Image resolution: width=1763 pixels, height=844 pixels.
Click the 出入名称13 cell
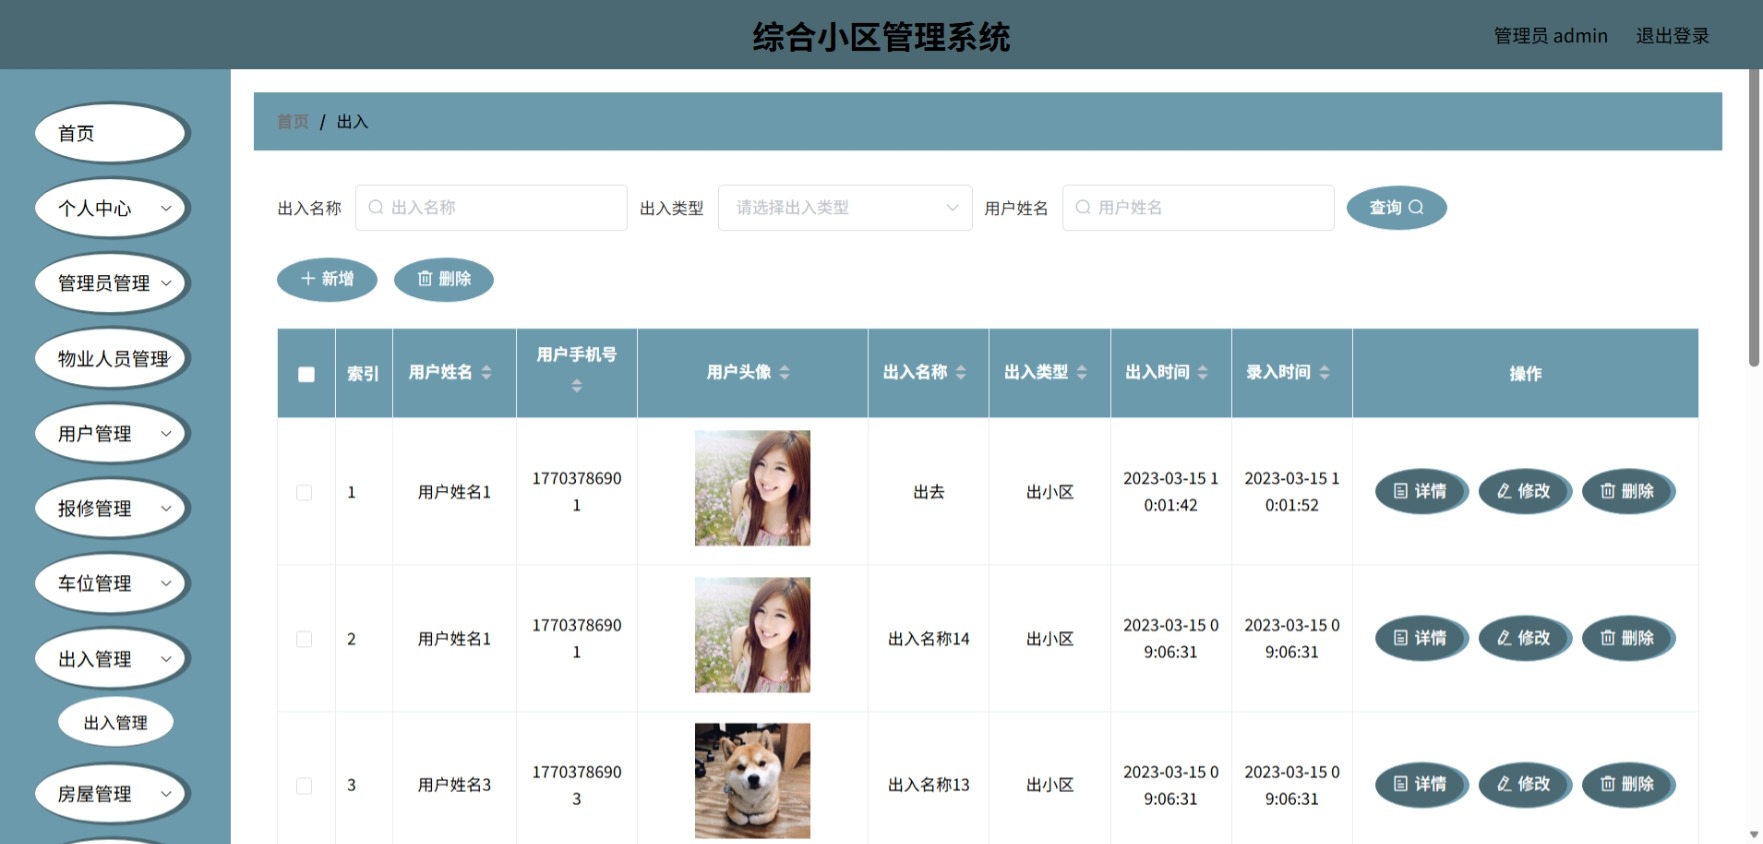pyautogui.click(x=929, y=785)
